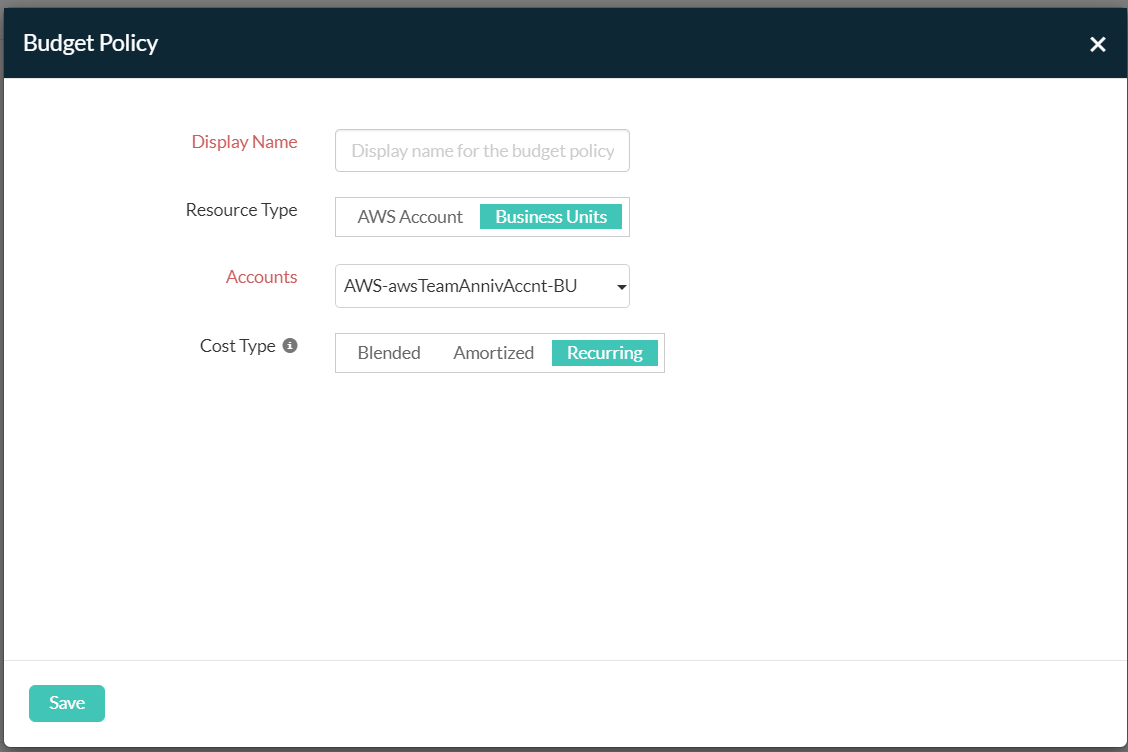This screenshot has width=1128, height=752.
Task: Click the AWS-awsTeamAnnivAccnt-BU selected value
Action: tap(460, 286)
